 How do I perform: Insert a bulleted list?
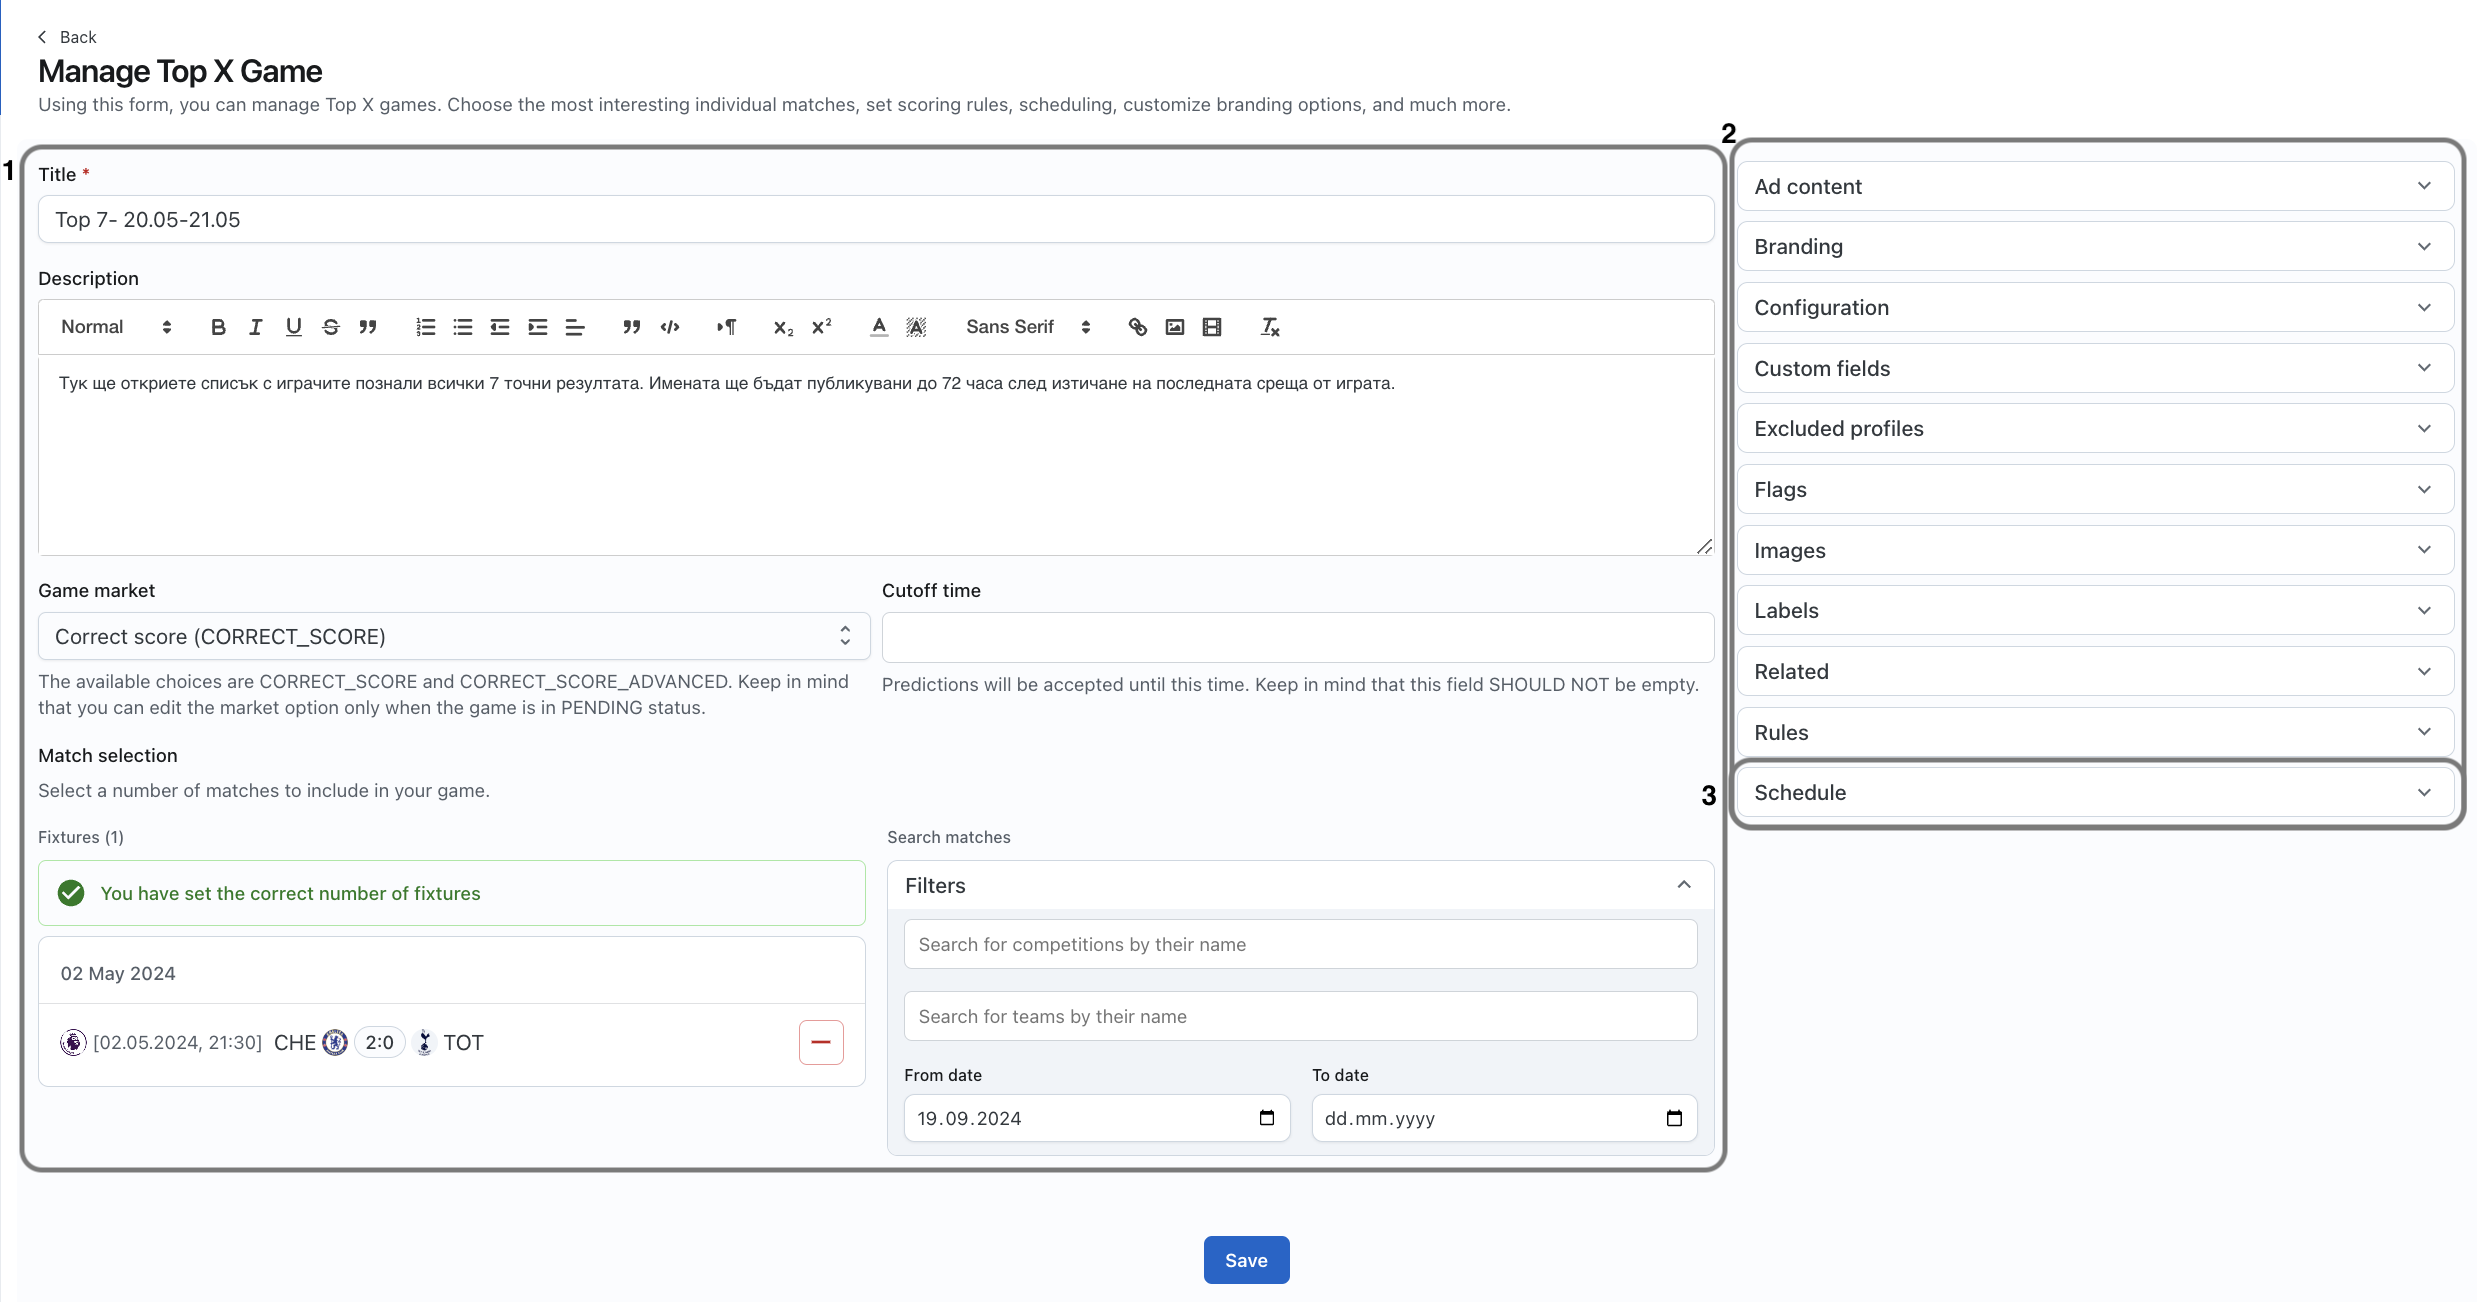tap(463, 327)
